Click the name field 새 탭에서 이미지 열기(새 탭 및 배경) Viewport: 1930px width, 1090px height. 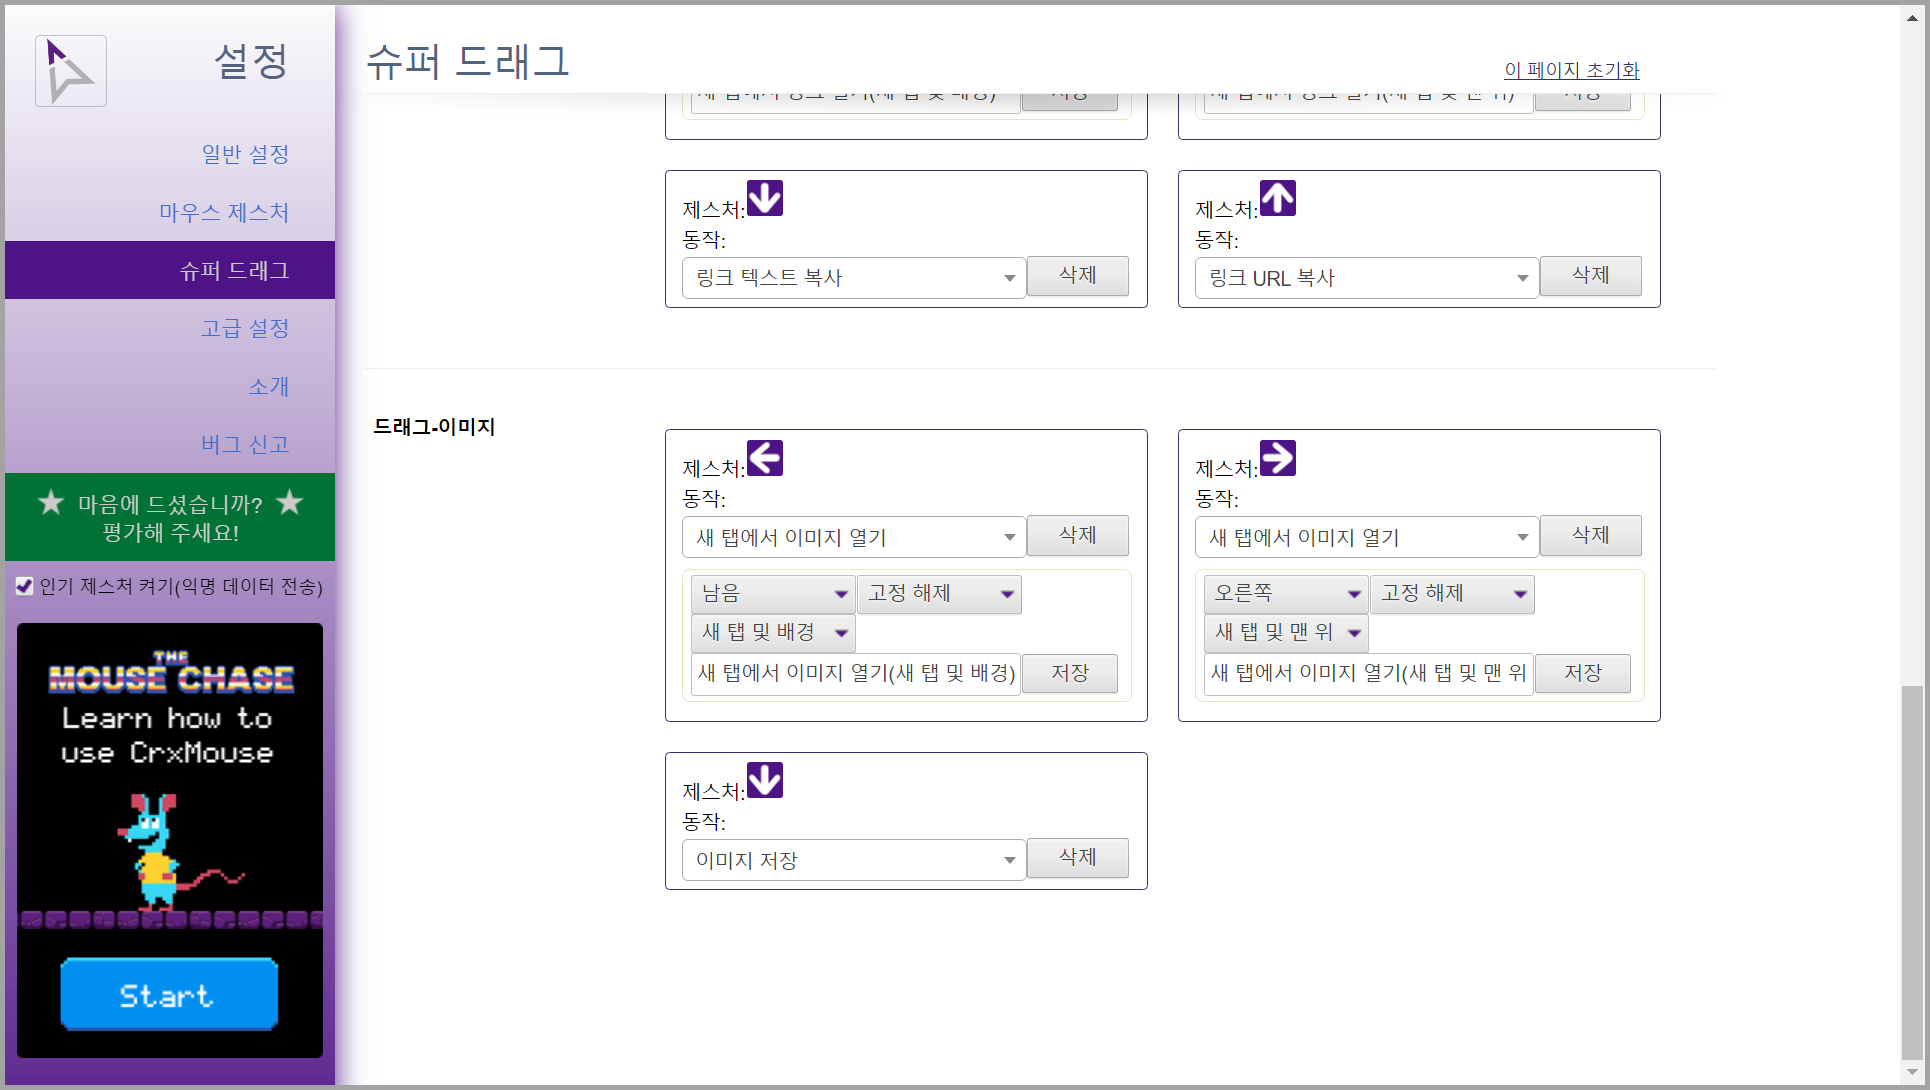(855, 673)
